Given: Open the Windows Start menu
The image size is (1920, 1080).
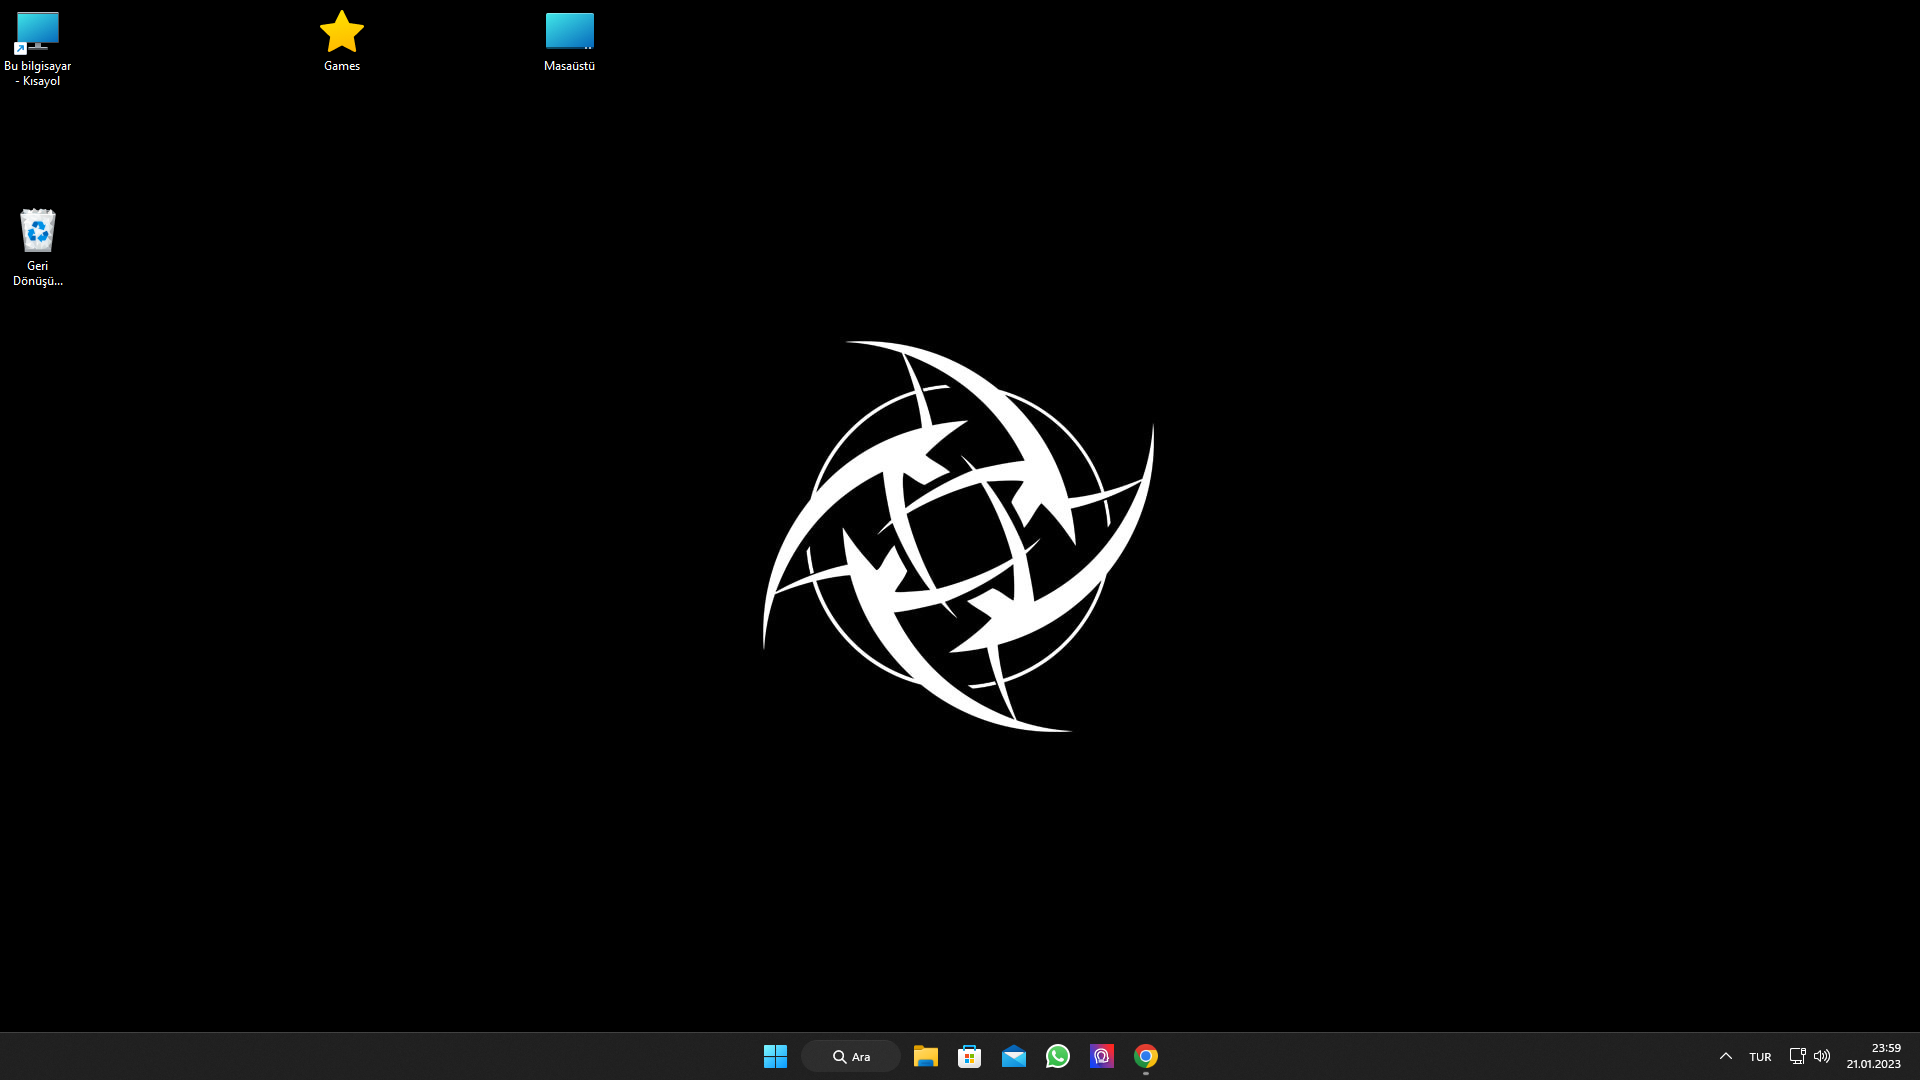Looking at the screenshot, I should [775, 1056].
